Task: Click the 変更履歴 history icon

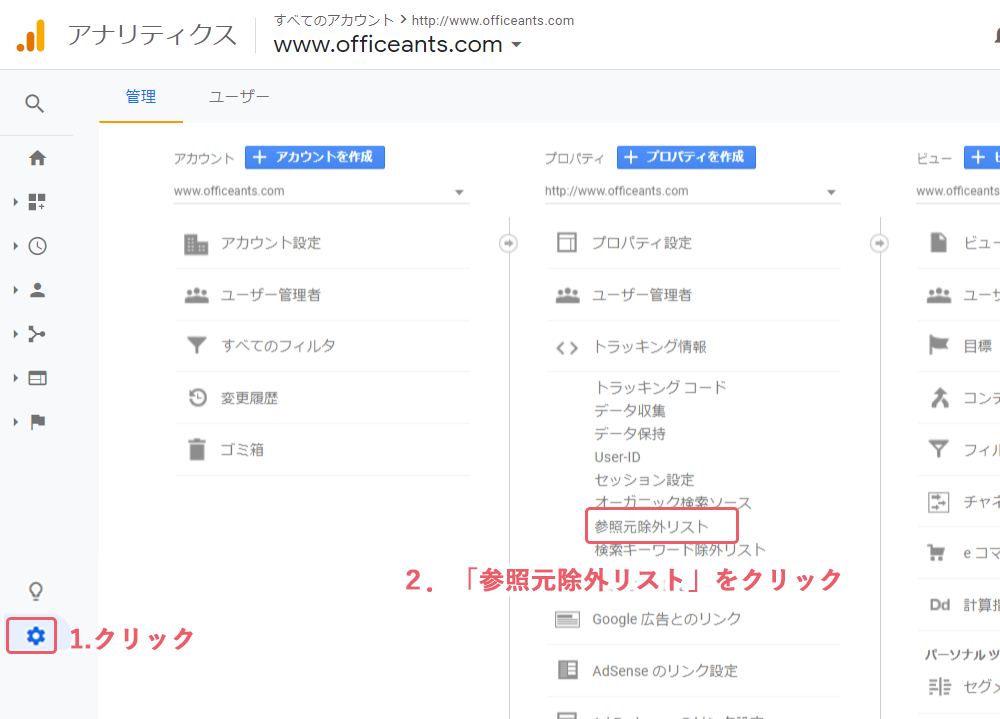Action: 198,397
